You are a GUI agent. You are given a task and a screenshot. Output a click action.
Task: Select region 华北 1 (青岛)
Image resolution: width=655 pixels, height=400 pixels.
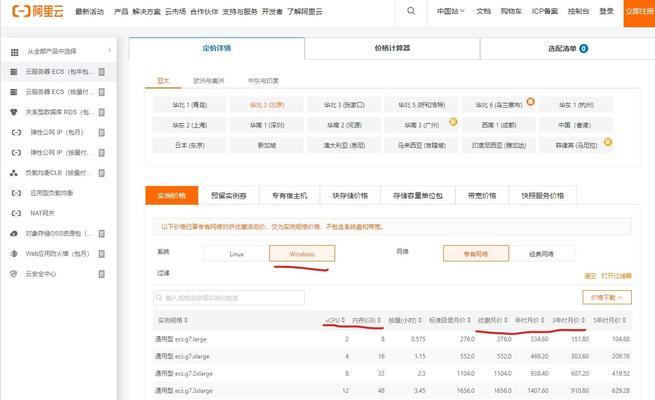[x=190, y=105]
